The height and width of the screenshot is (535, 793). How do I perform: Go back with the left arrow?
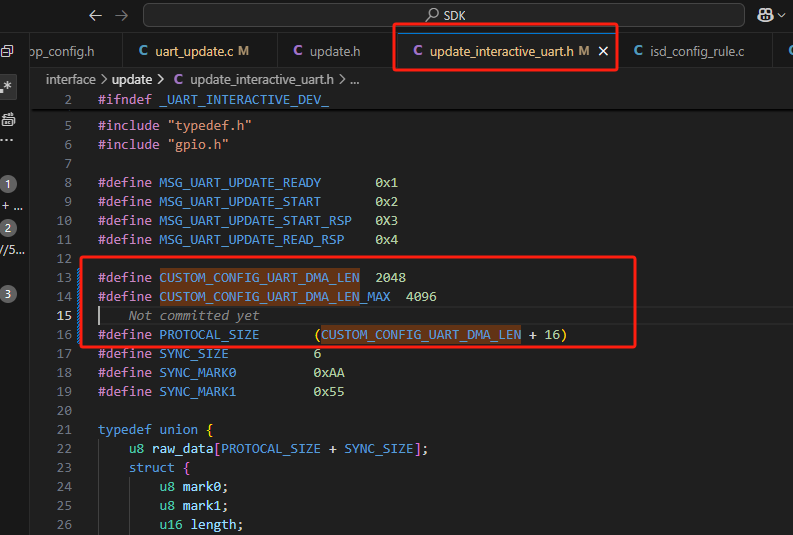tap(95, 16)
